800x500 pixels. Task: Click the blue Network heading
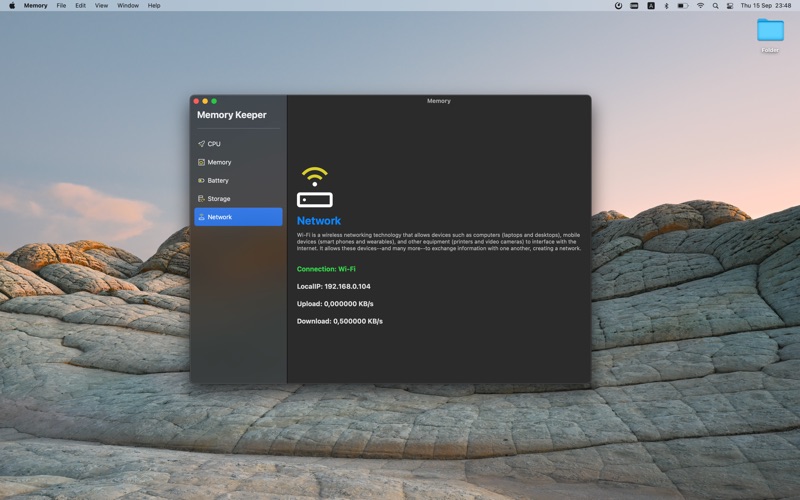pos(319,221)
